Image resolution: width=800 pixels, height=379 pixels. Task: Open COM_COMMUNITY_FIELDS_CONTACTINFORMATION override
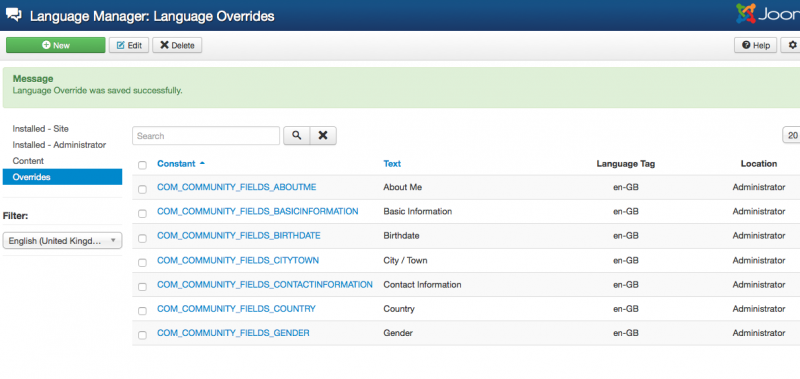click(x=264, y=285)
